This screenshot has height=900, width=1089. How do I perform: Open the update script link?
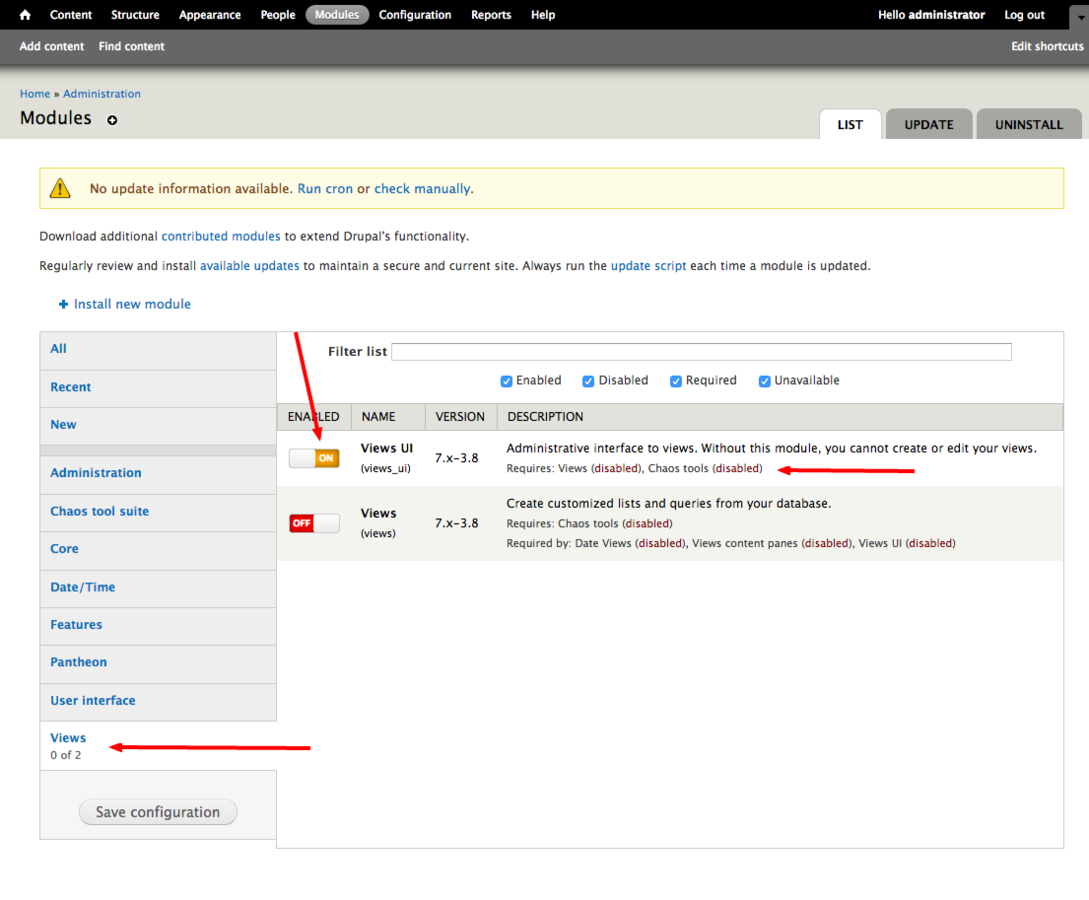pos(648,266)
